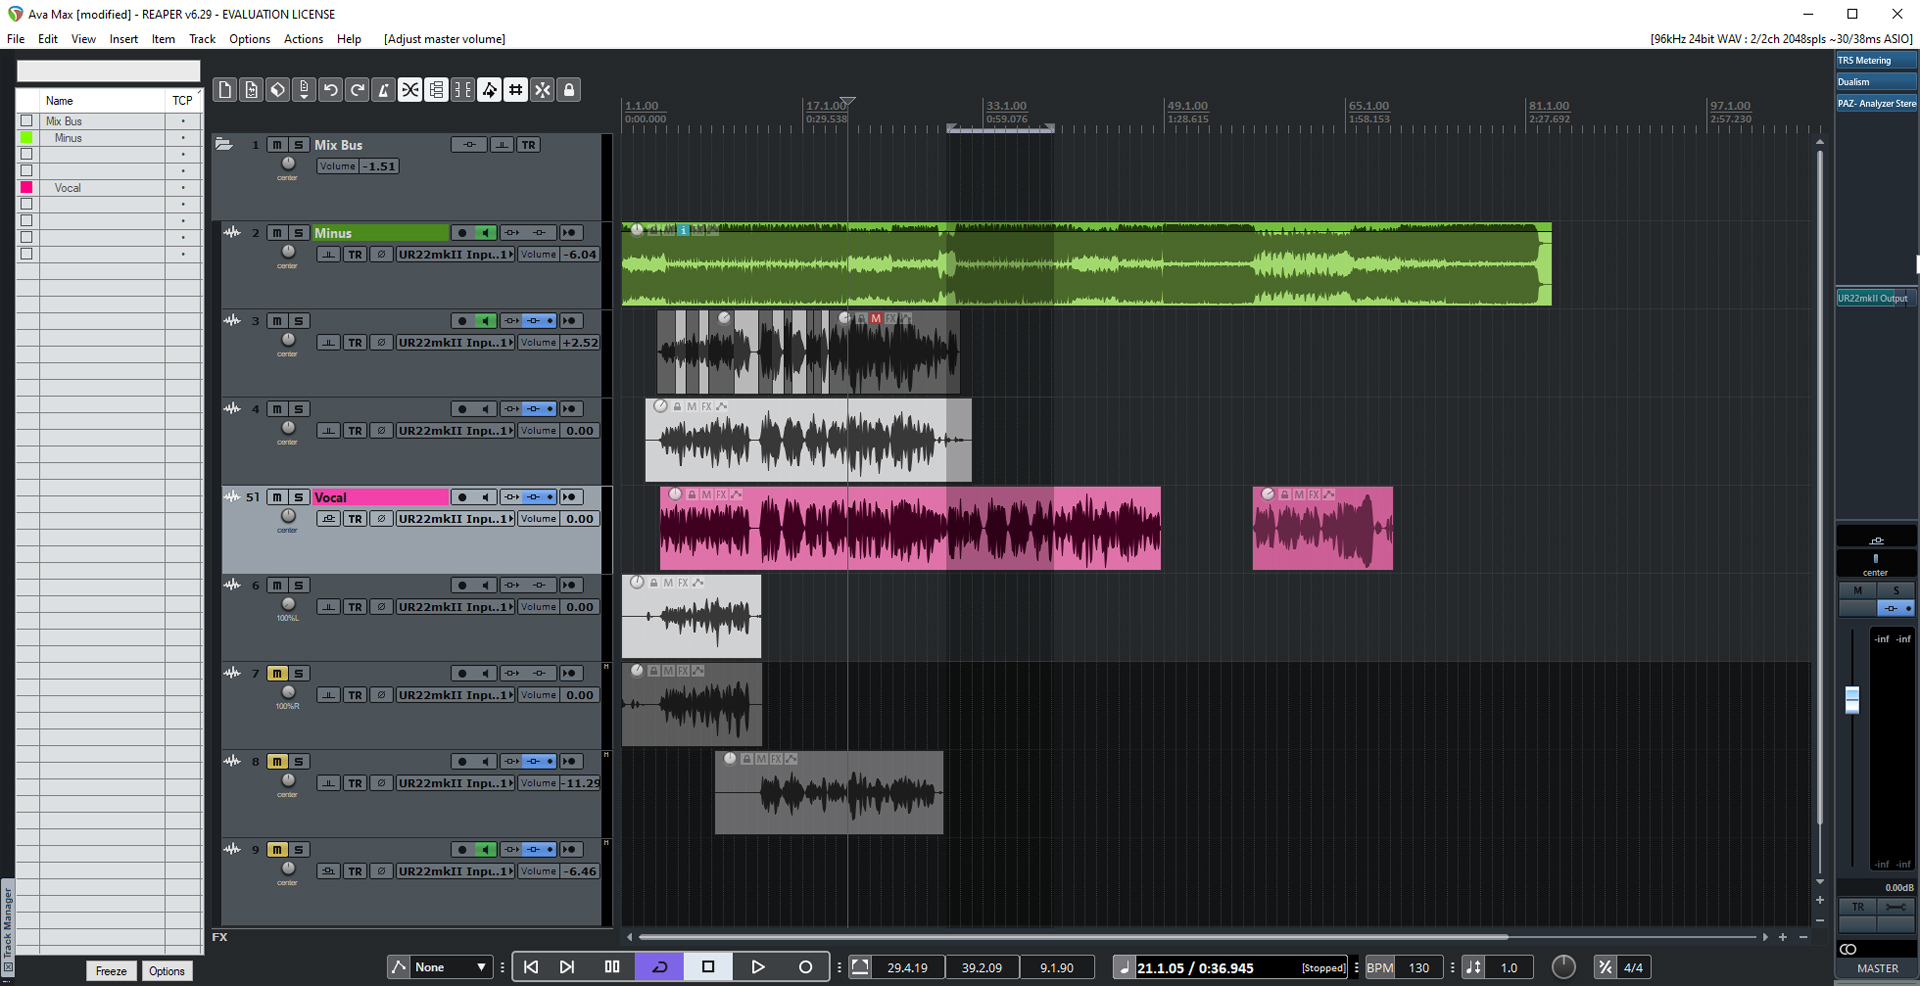Click the time selection icon in transport

(860, 967)
